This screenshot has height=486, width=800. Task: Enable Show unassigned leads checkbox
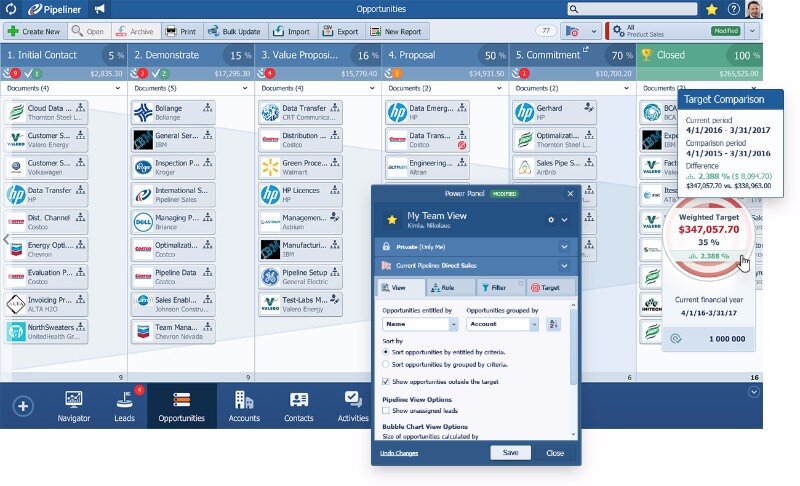tap(388, 411)
